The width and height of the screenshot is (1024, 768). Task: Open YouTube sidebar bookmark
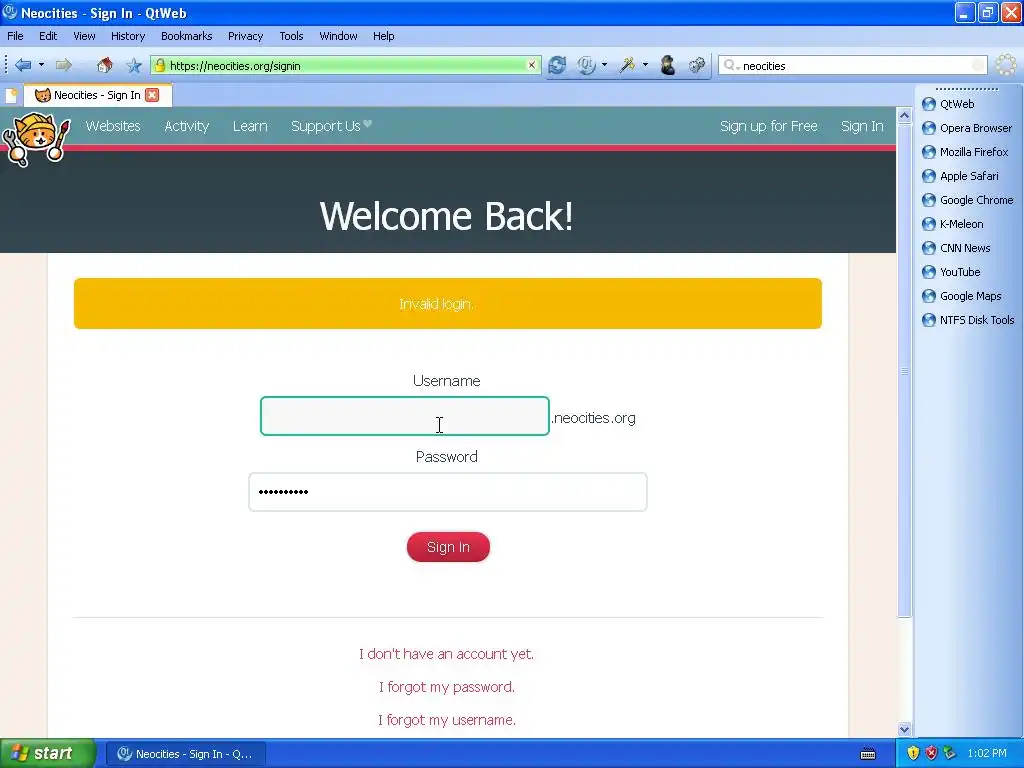951,272
